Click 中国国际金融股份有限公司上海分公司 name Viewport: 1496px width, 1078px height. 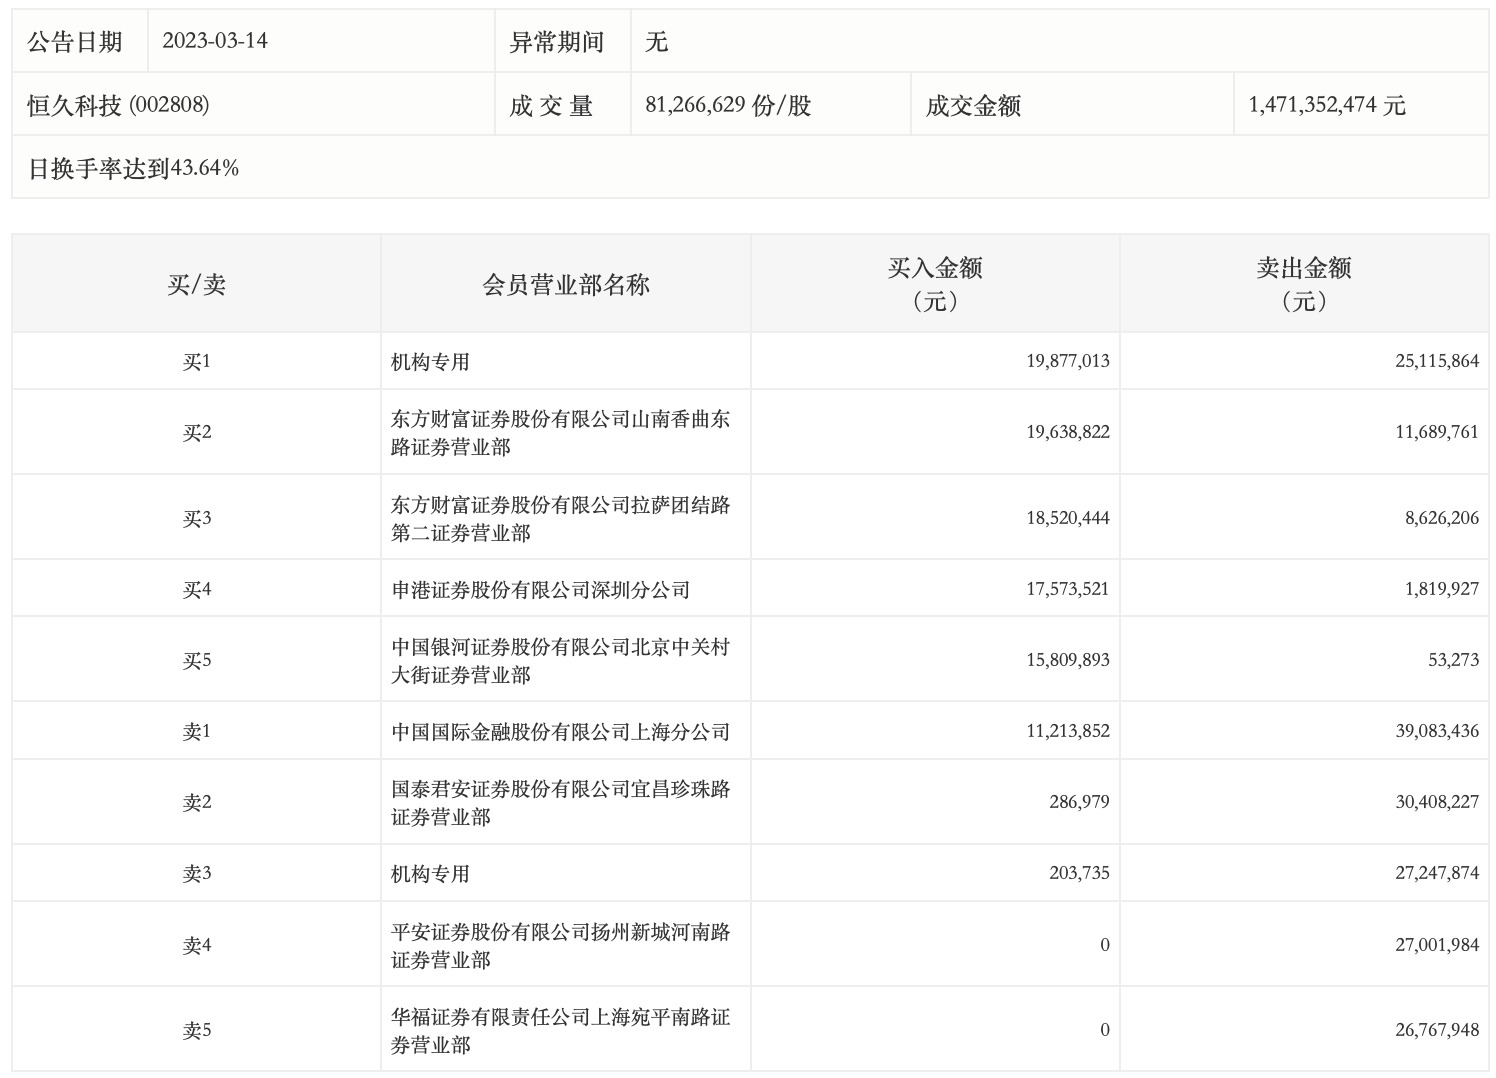coord(561,732)
